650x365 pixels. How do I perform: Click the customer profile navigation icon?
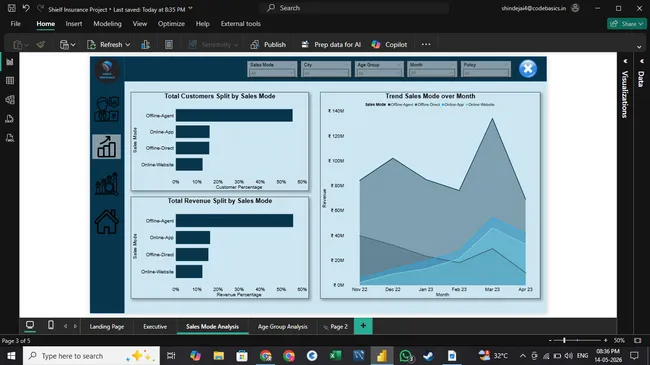[x=107, y=109]
